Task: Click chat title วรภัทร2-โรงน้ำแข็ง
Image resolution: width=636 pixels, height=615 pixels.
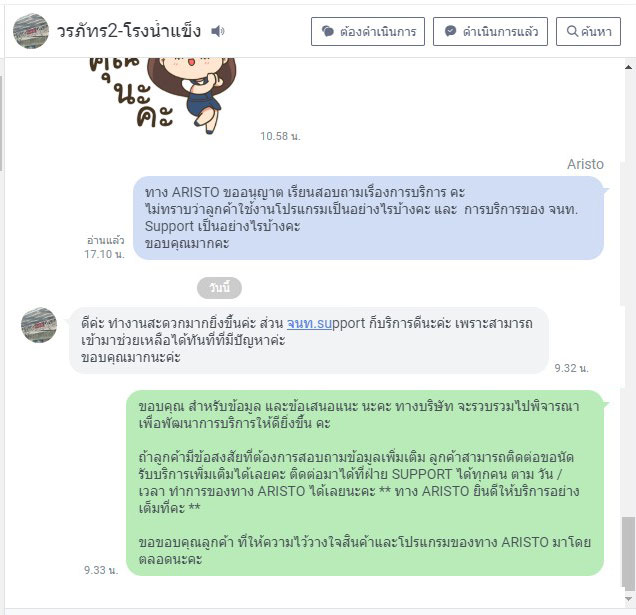Action: 129,31
